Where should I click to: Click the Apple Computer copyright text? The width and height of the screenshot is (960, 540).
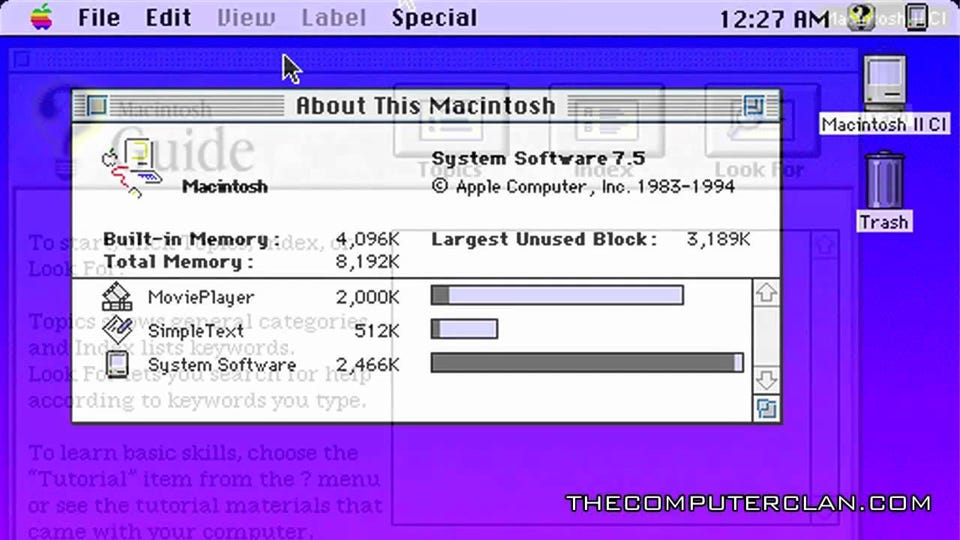coord(583,187)
